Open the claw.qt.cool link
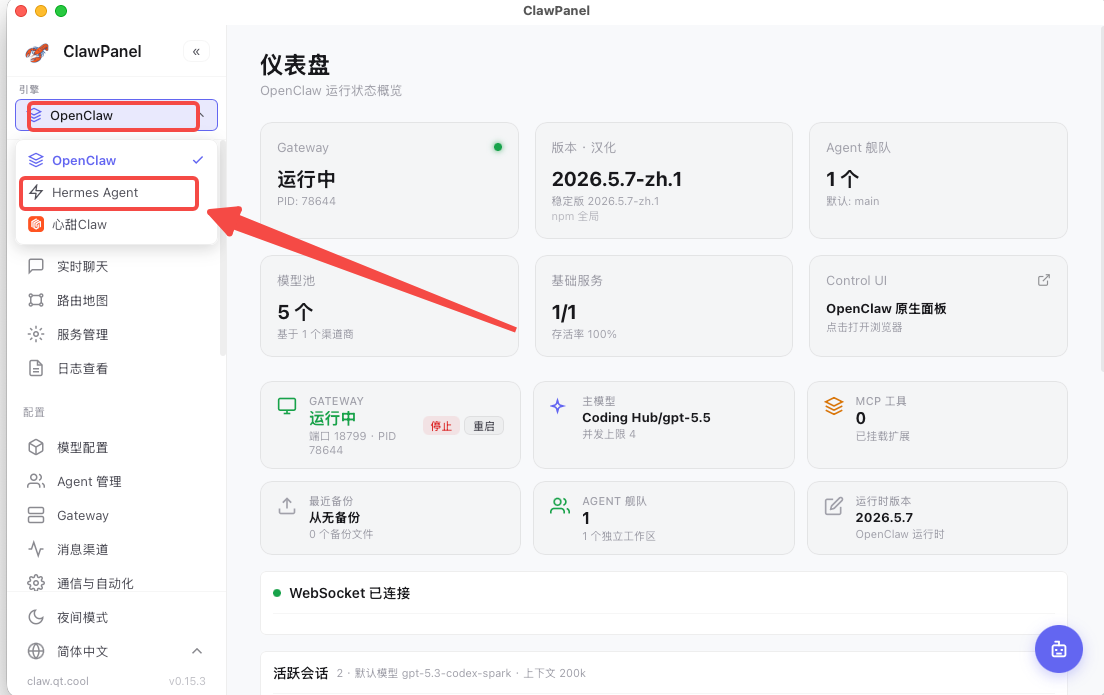Viewport: 1104px width, 695px height. 58,682
